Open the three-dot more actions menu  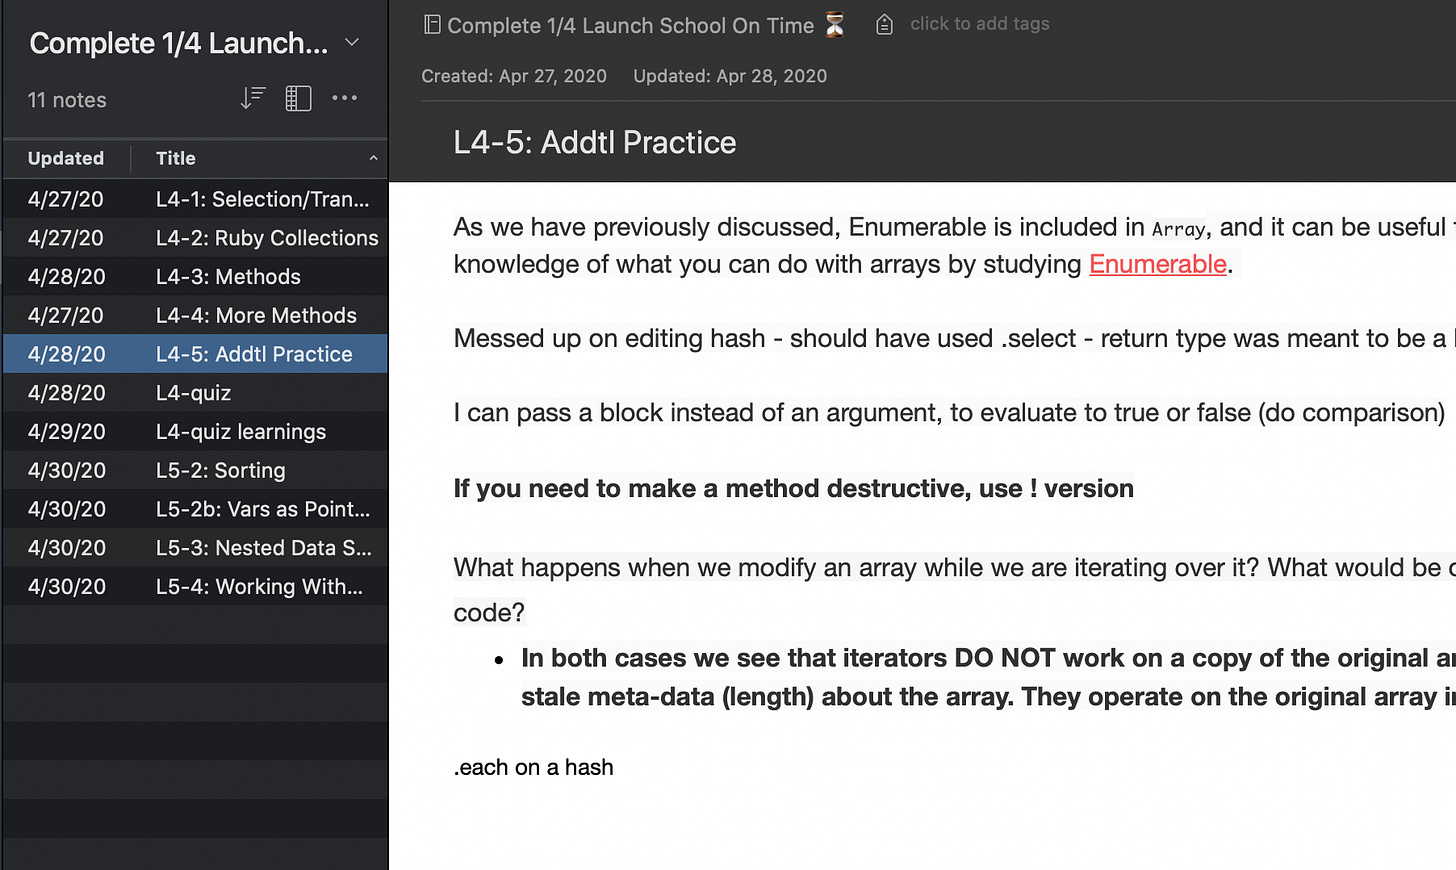[x=345, y=98]
